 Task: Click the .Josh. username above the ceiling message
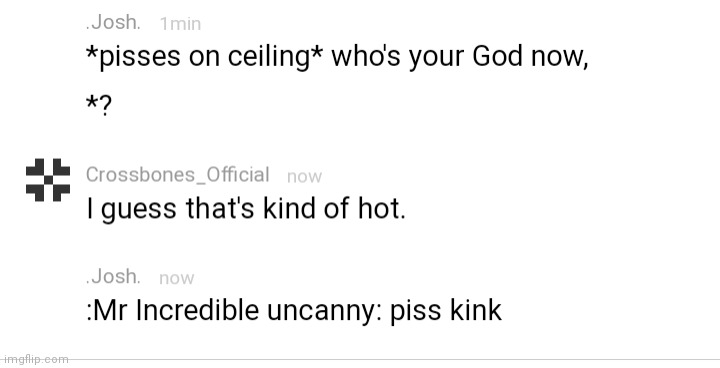click(113, 22)
